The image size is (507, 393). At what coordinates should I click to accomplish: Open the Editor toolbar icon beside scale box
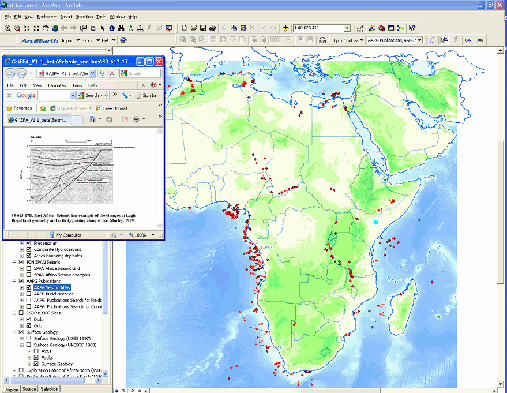point(360,29)
